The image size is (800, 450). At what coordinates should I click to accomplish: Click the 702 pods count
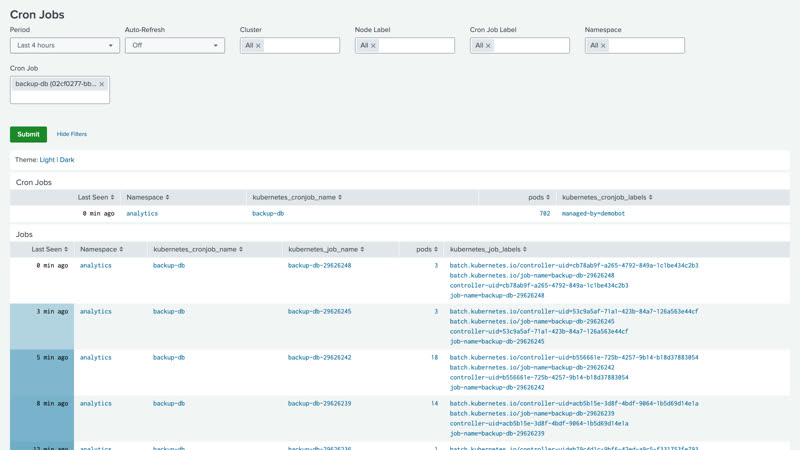[x=545, y=214]
